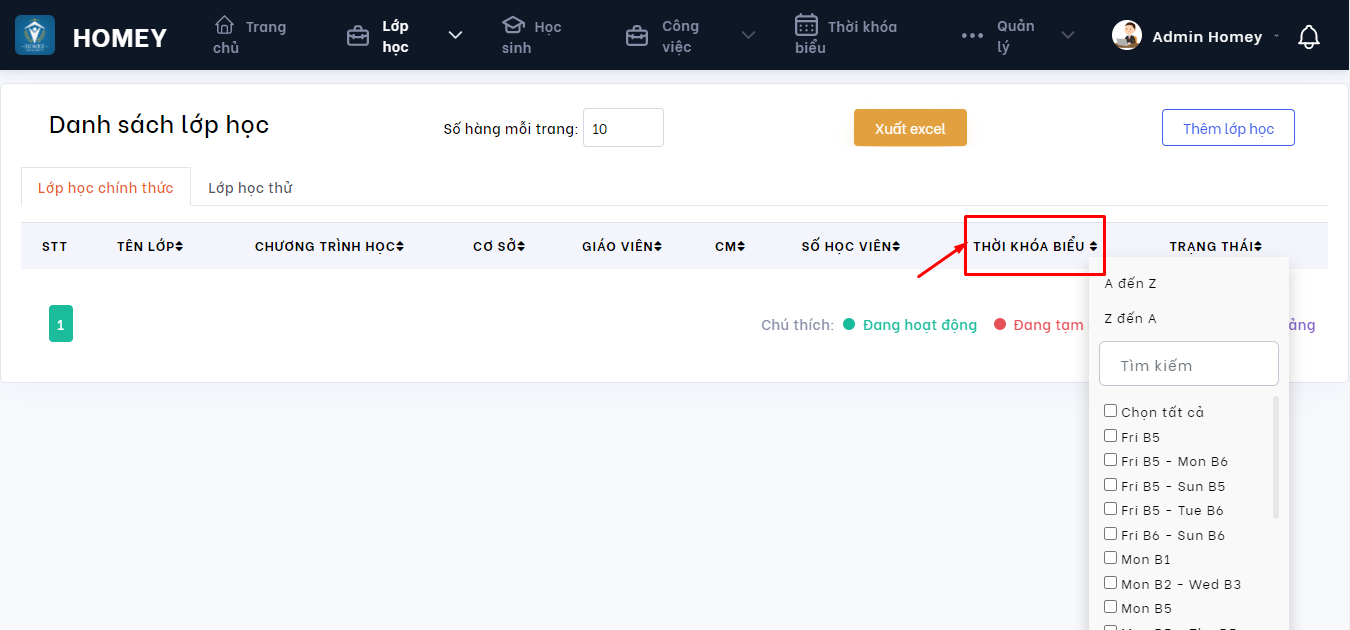Expand the Admin Homey account dropdown
Viewport: 1350px width, 630px height.
tap(1275, 37)
